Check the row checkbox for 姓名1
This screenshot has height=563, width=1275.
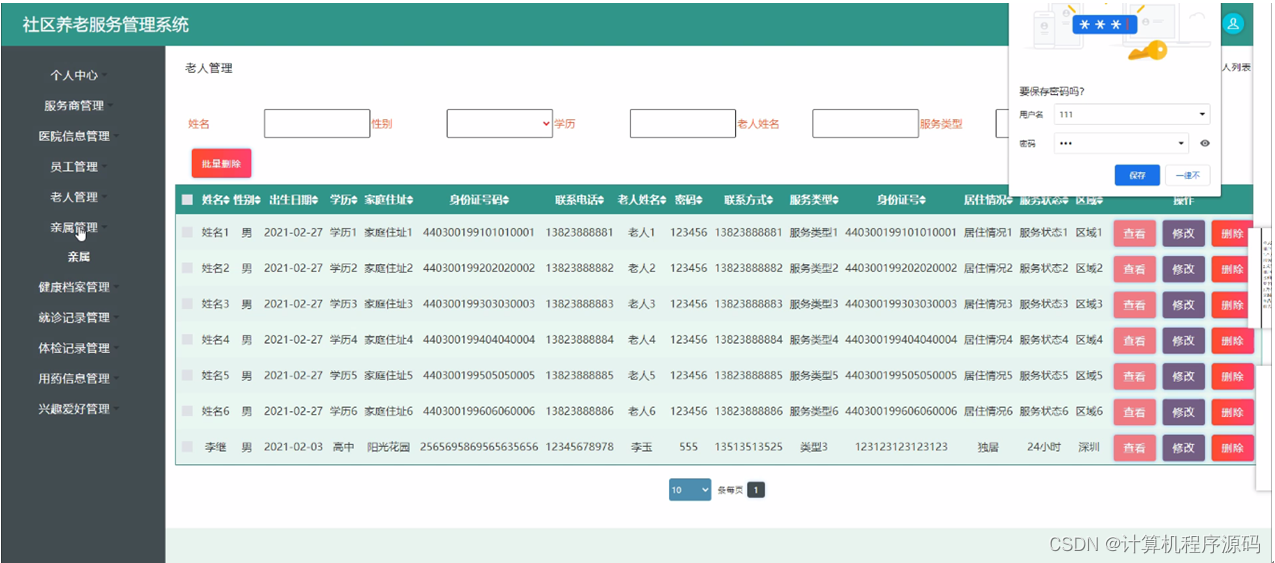pyautogui.click(x=187, y=233)
